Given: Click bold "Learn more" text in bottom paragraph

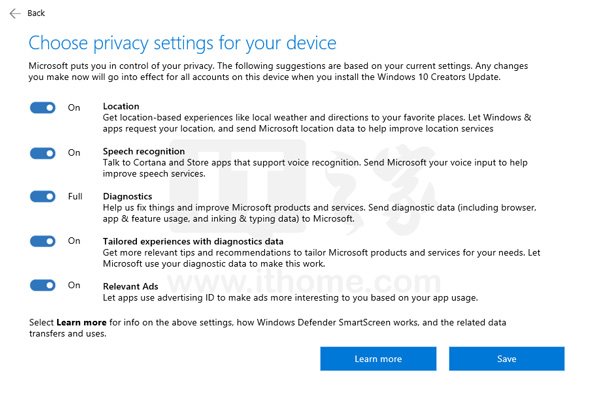Looking at the screenshot, I should pyautogui.click(x=81, y=322).
